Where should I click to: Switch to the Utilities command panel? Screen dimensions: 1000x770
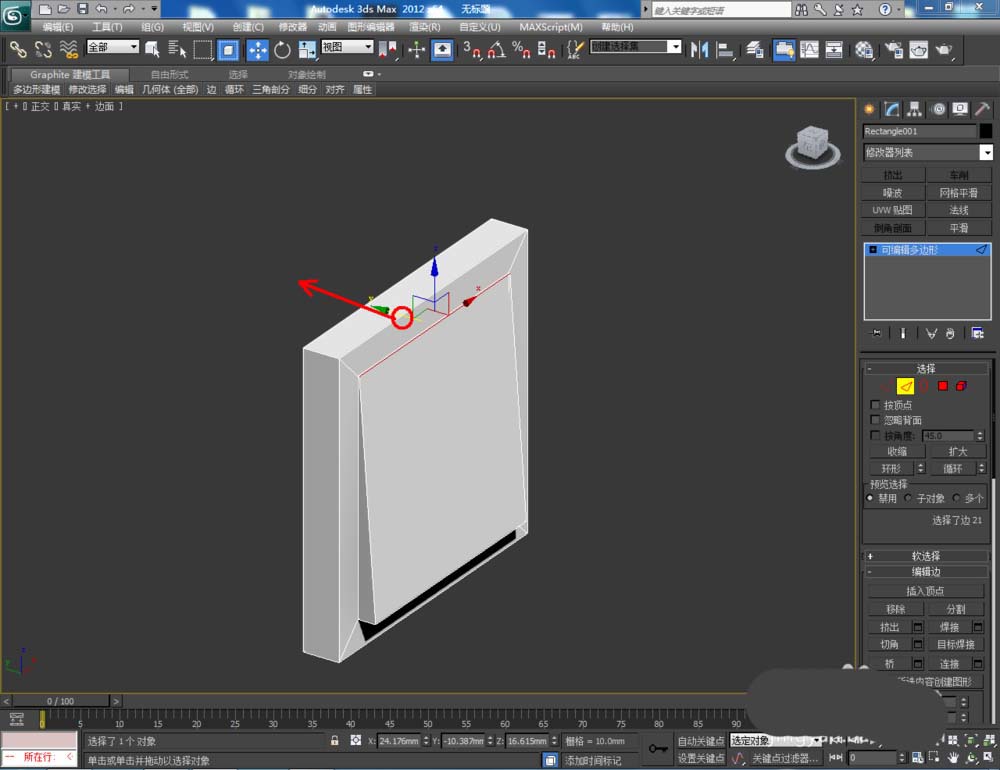982,109
